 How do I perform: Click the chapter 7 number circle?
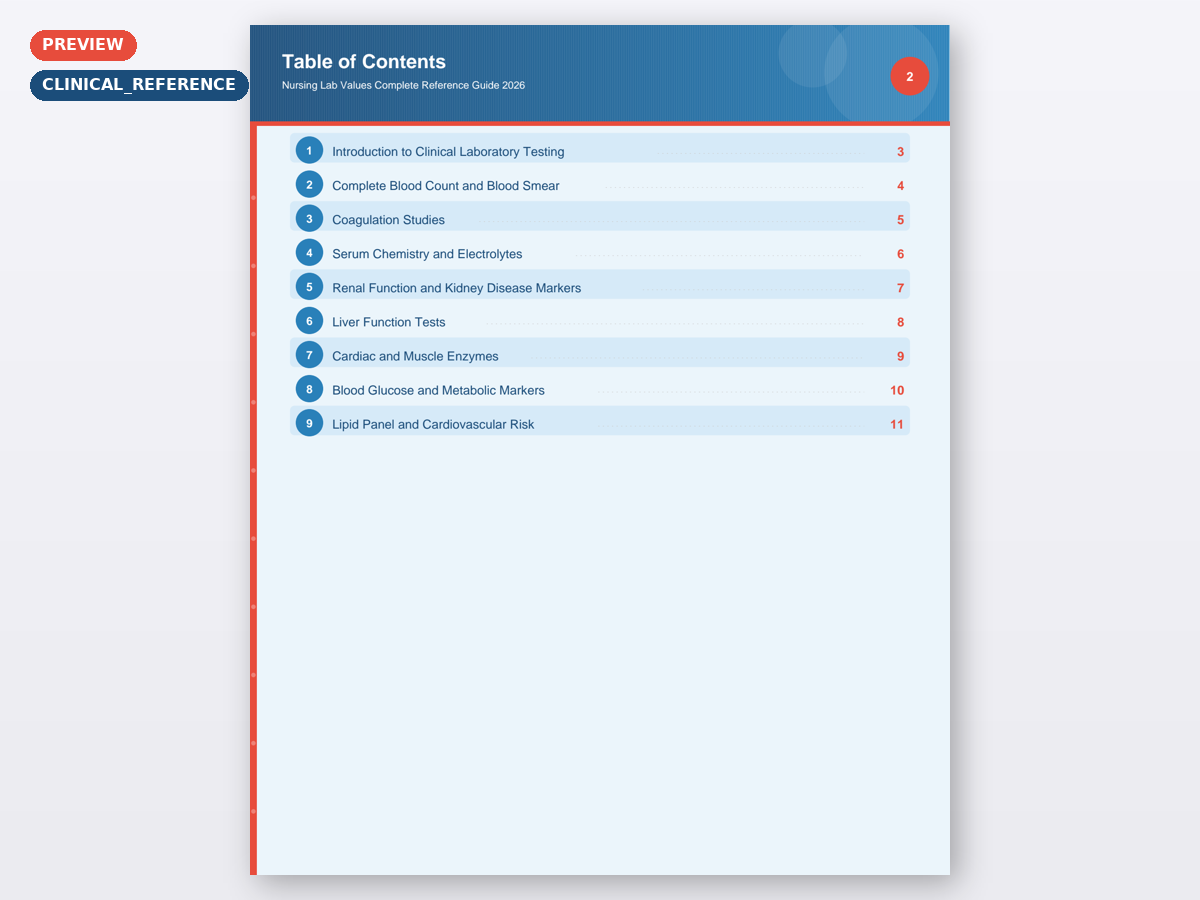(309, 355)
